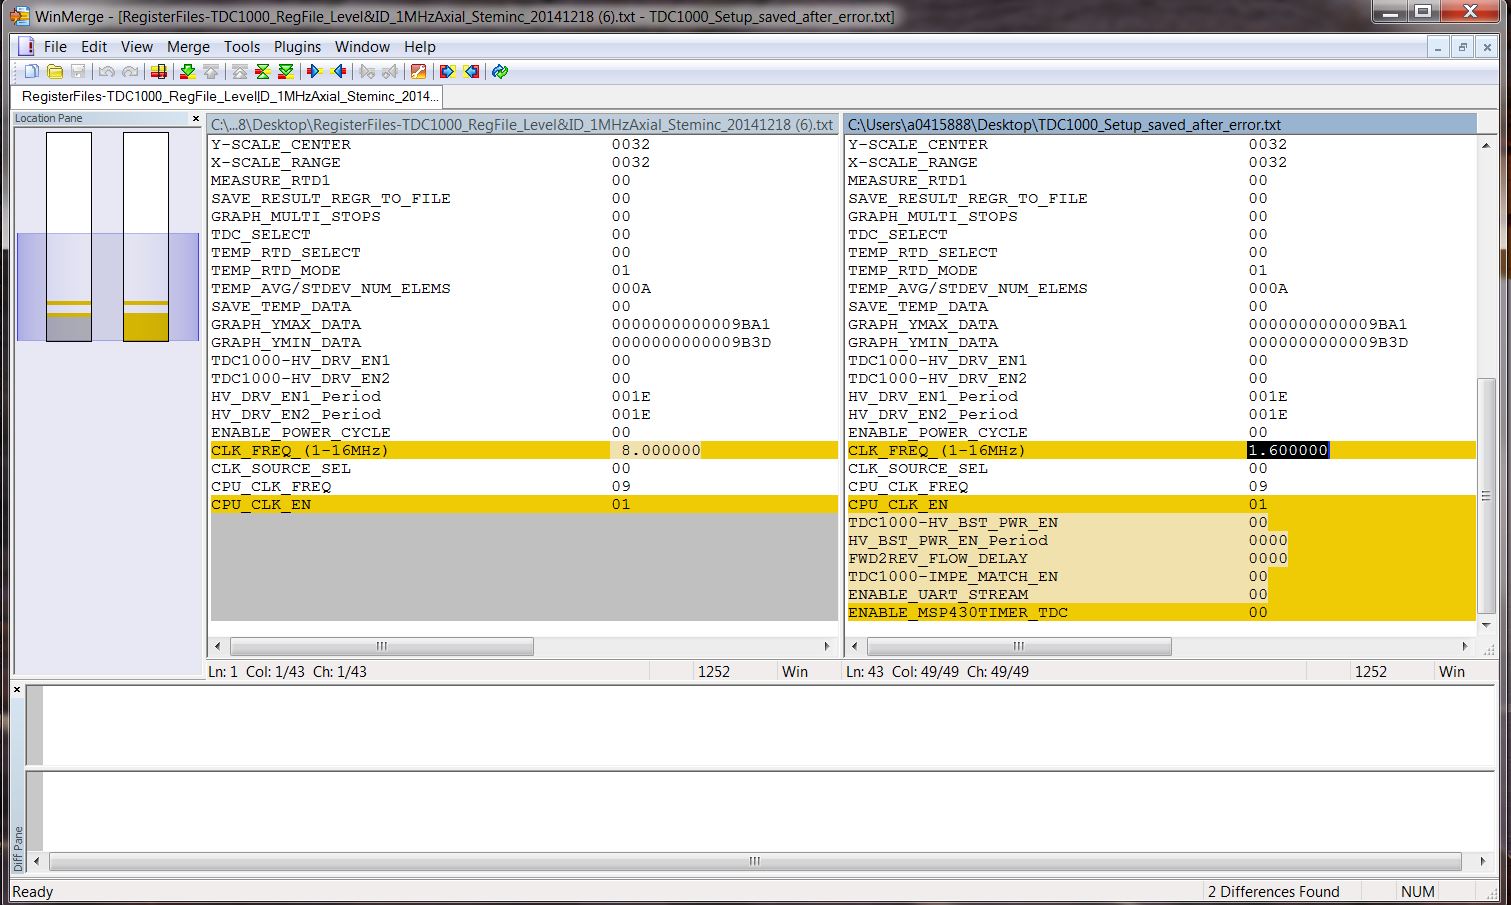Jump to the Previous Difference
The width and height of the screenshot is (1511, 905).
tap(211, 71)
